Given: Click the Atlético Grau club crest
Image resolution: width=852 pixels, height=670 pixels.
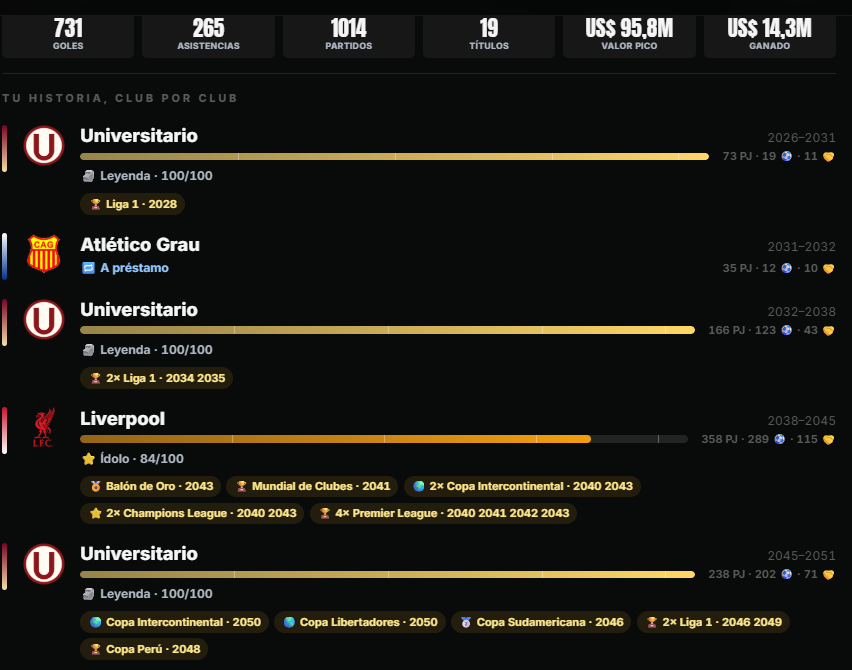Looking at the screenshot, I should click(x=43, y=254).
